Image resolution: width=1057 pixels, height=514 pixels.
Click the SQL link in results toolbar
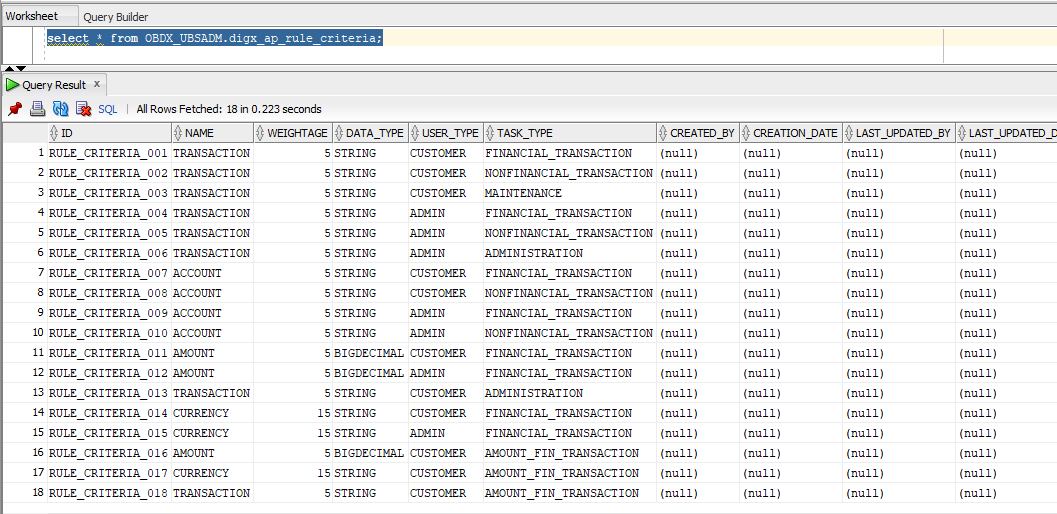click(x=108, y=109)
